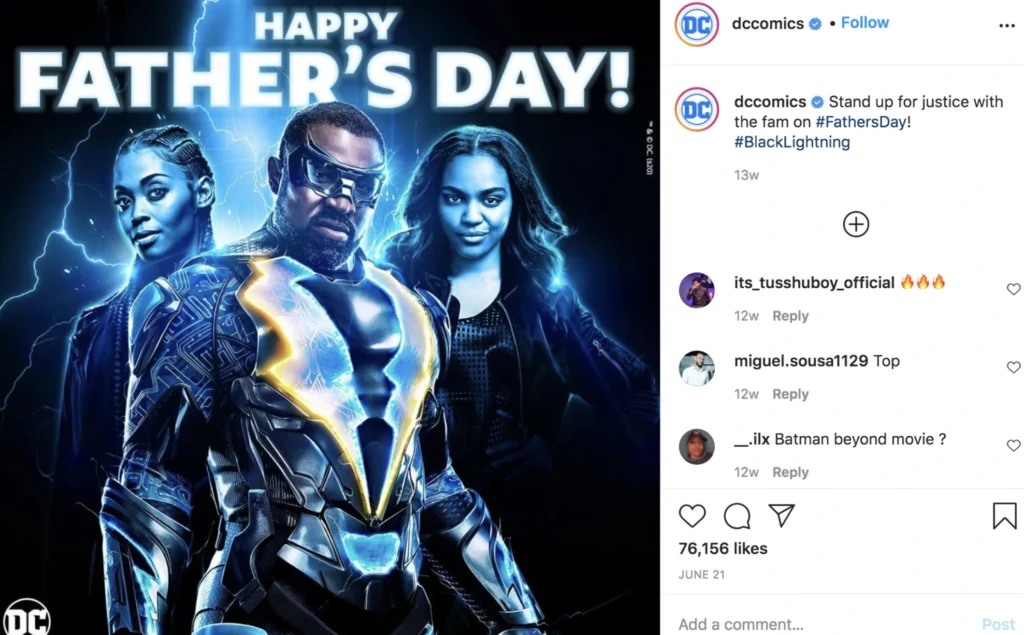1024x635 pixels.
Task: Click the DC profile picture in header
Action: pos(697,24)
